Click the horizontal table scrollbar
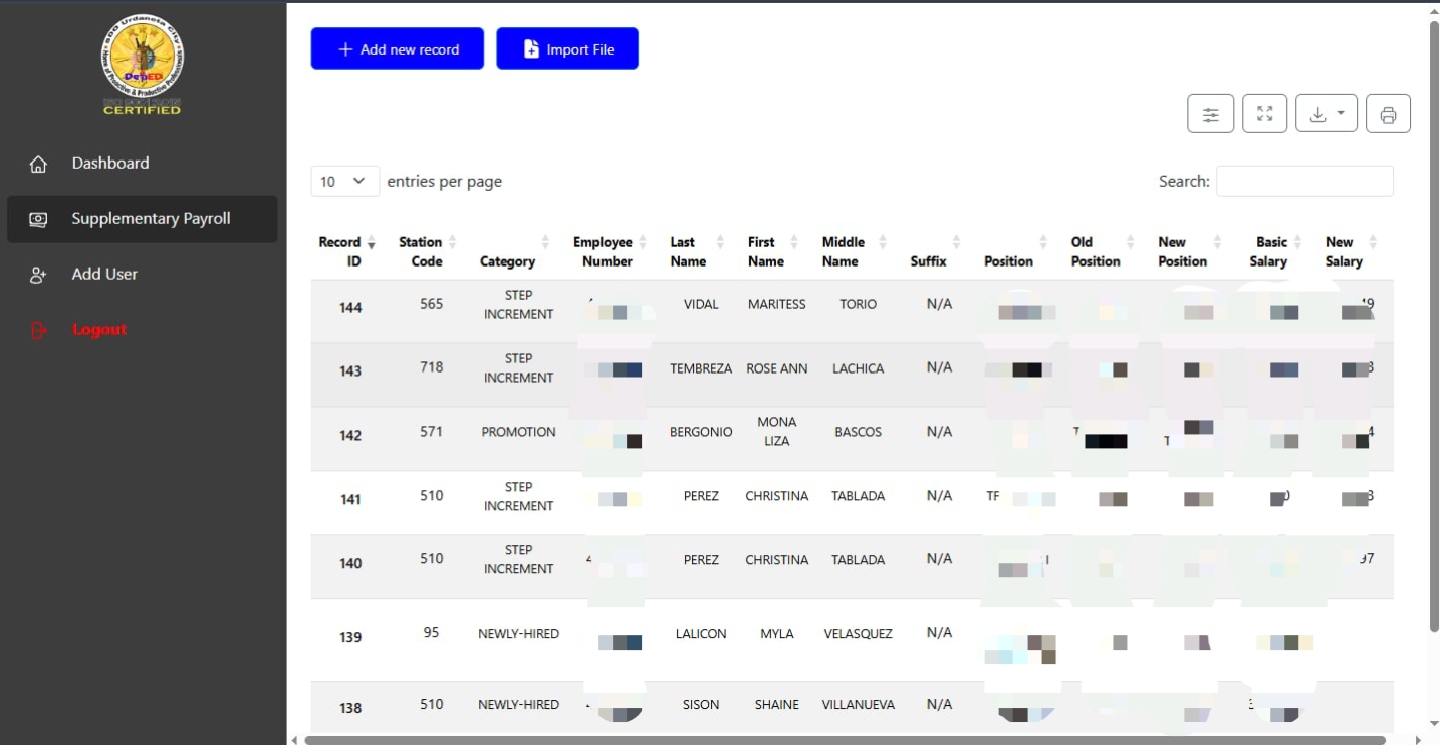Screen dimensions: 1440x745 845,740
